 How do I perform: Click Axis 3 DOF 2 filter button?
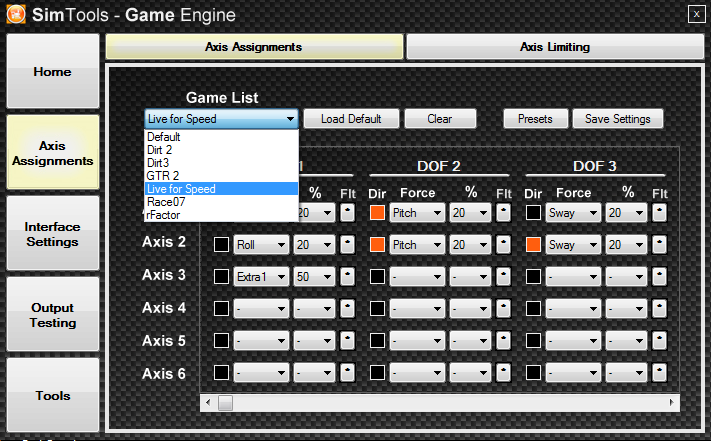[503, 276]
